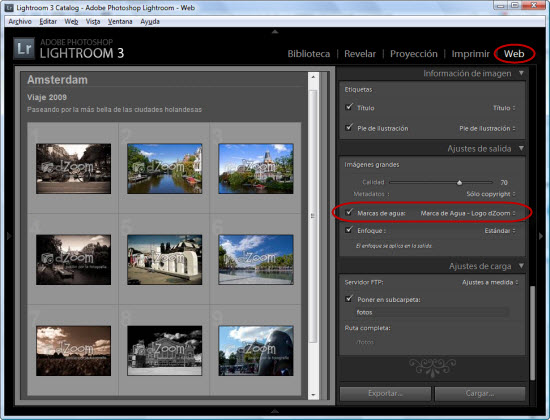The width and height of the screenshot is (550, 420).
Task: Collapse the Información de imagen panel
Action: 522,73
